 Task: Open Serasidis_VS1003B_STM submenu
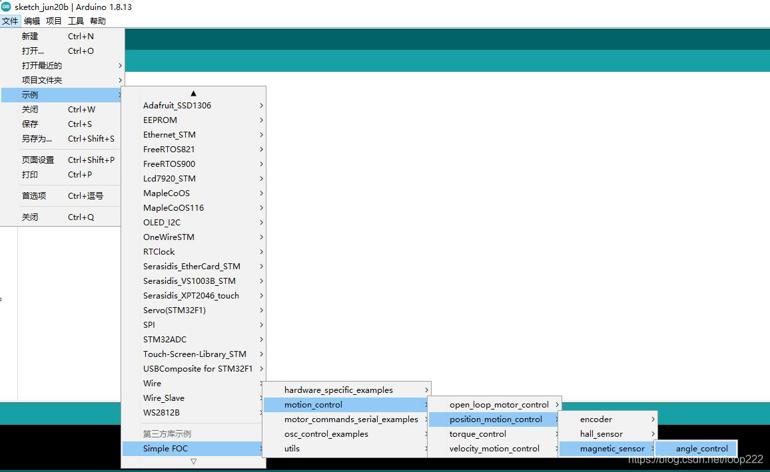tap(193, 281)
